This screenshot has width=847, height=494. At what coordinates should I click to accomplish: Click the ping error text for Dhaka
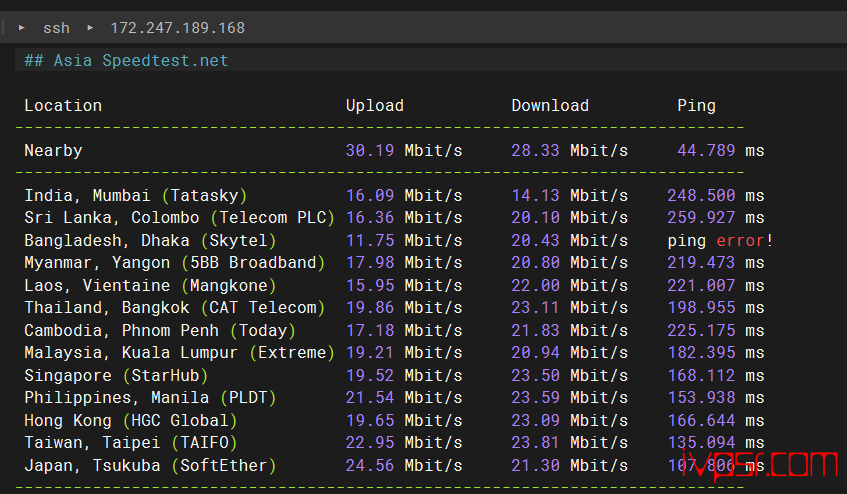click(x=720, y=240)
